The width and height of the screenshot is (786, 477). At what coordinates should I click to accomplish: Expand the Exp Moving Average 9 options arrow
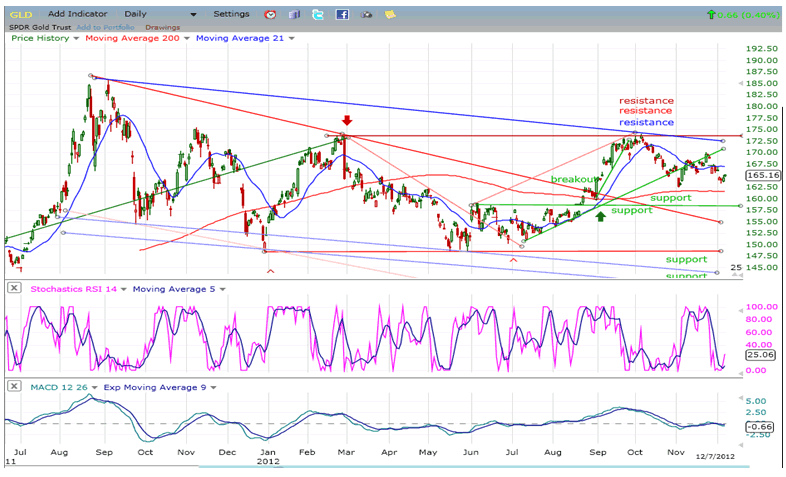tap(213, 387)
